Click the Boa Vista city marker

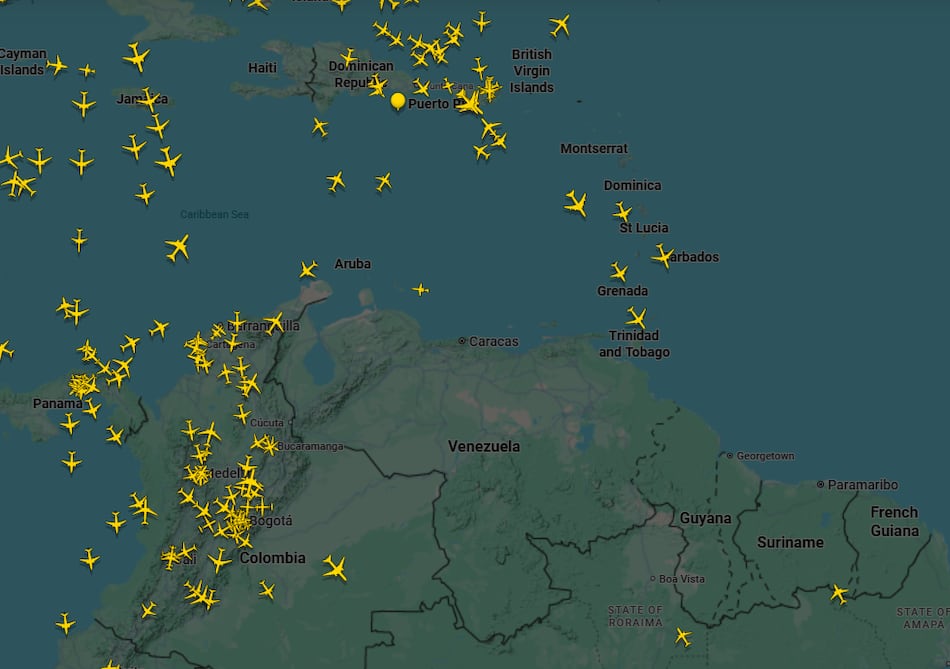tap(652, 579)
